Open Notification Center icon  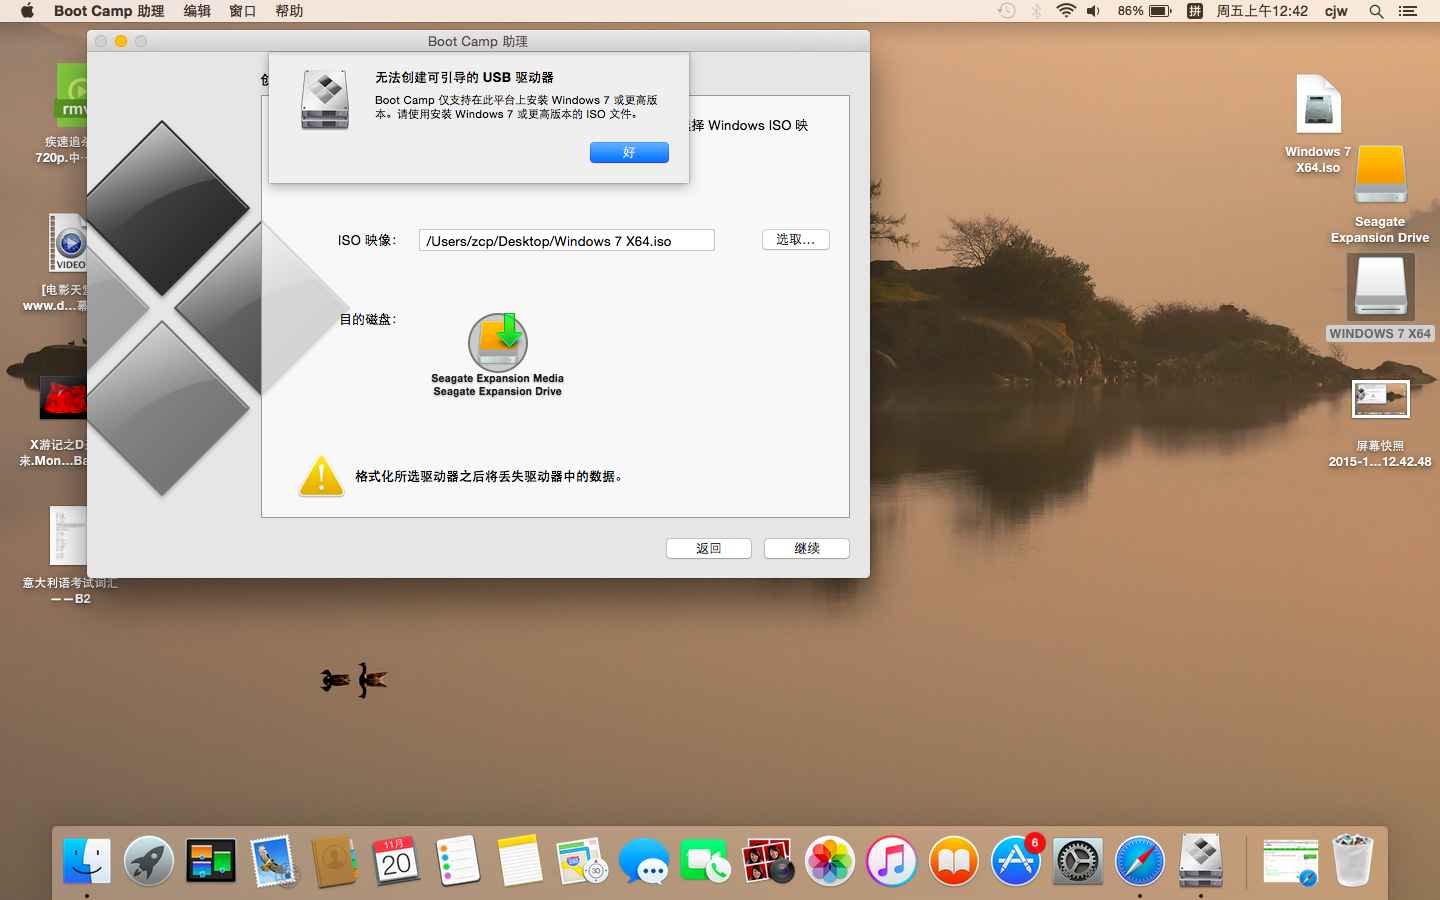click(x=1408, y=11)
